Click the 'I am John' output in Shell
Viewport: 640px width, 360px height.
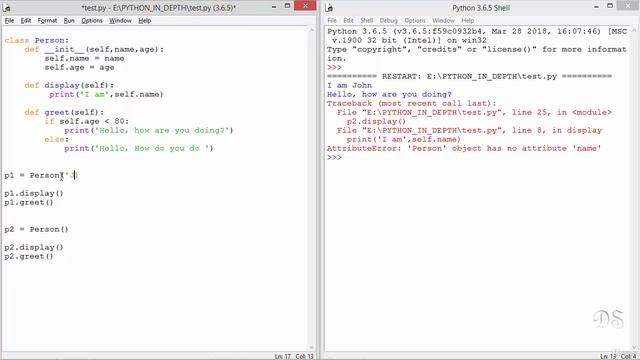point(349,85)
